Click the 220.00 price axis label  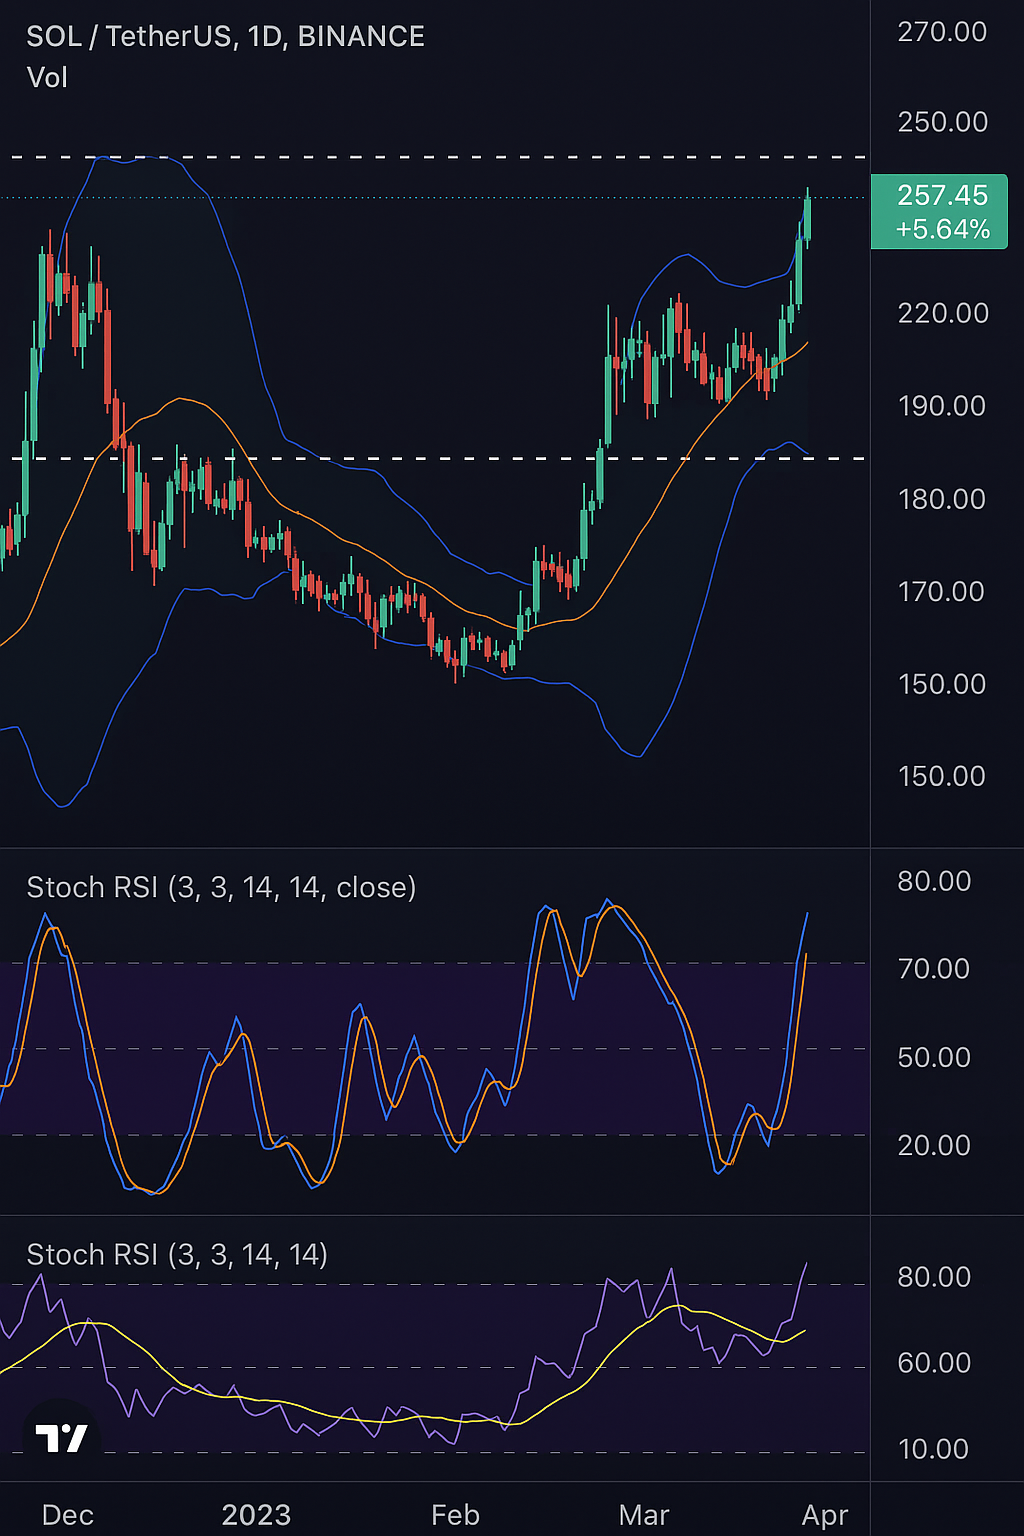click(x=942, y=314)
